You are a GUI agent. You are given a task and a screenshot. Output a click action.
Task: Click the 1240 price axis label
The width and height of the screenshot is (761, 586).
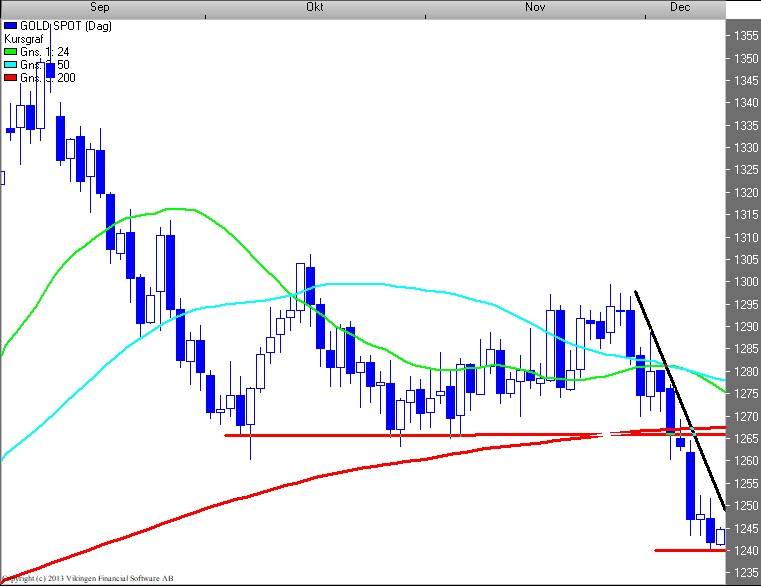[x=745, y=551]
